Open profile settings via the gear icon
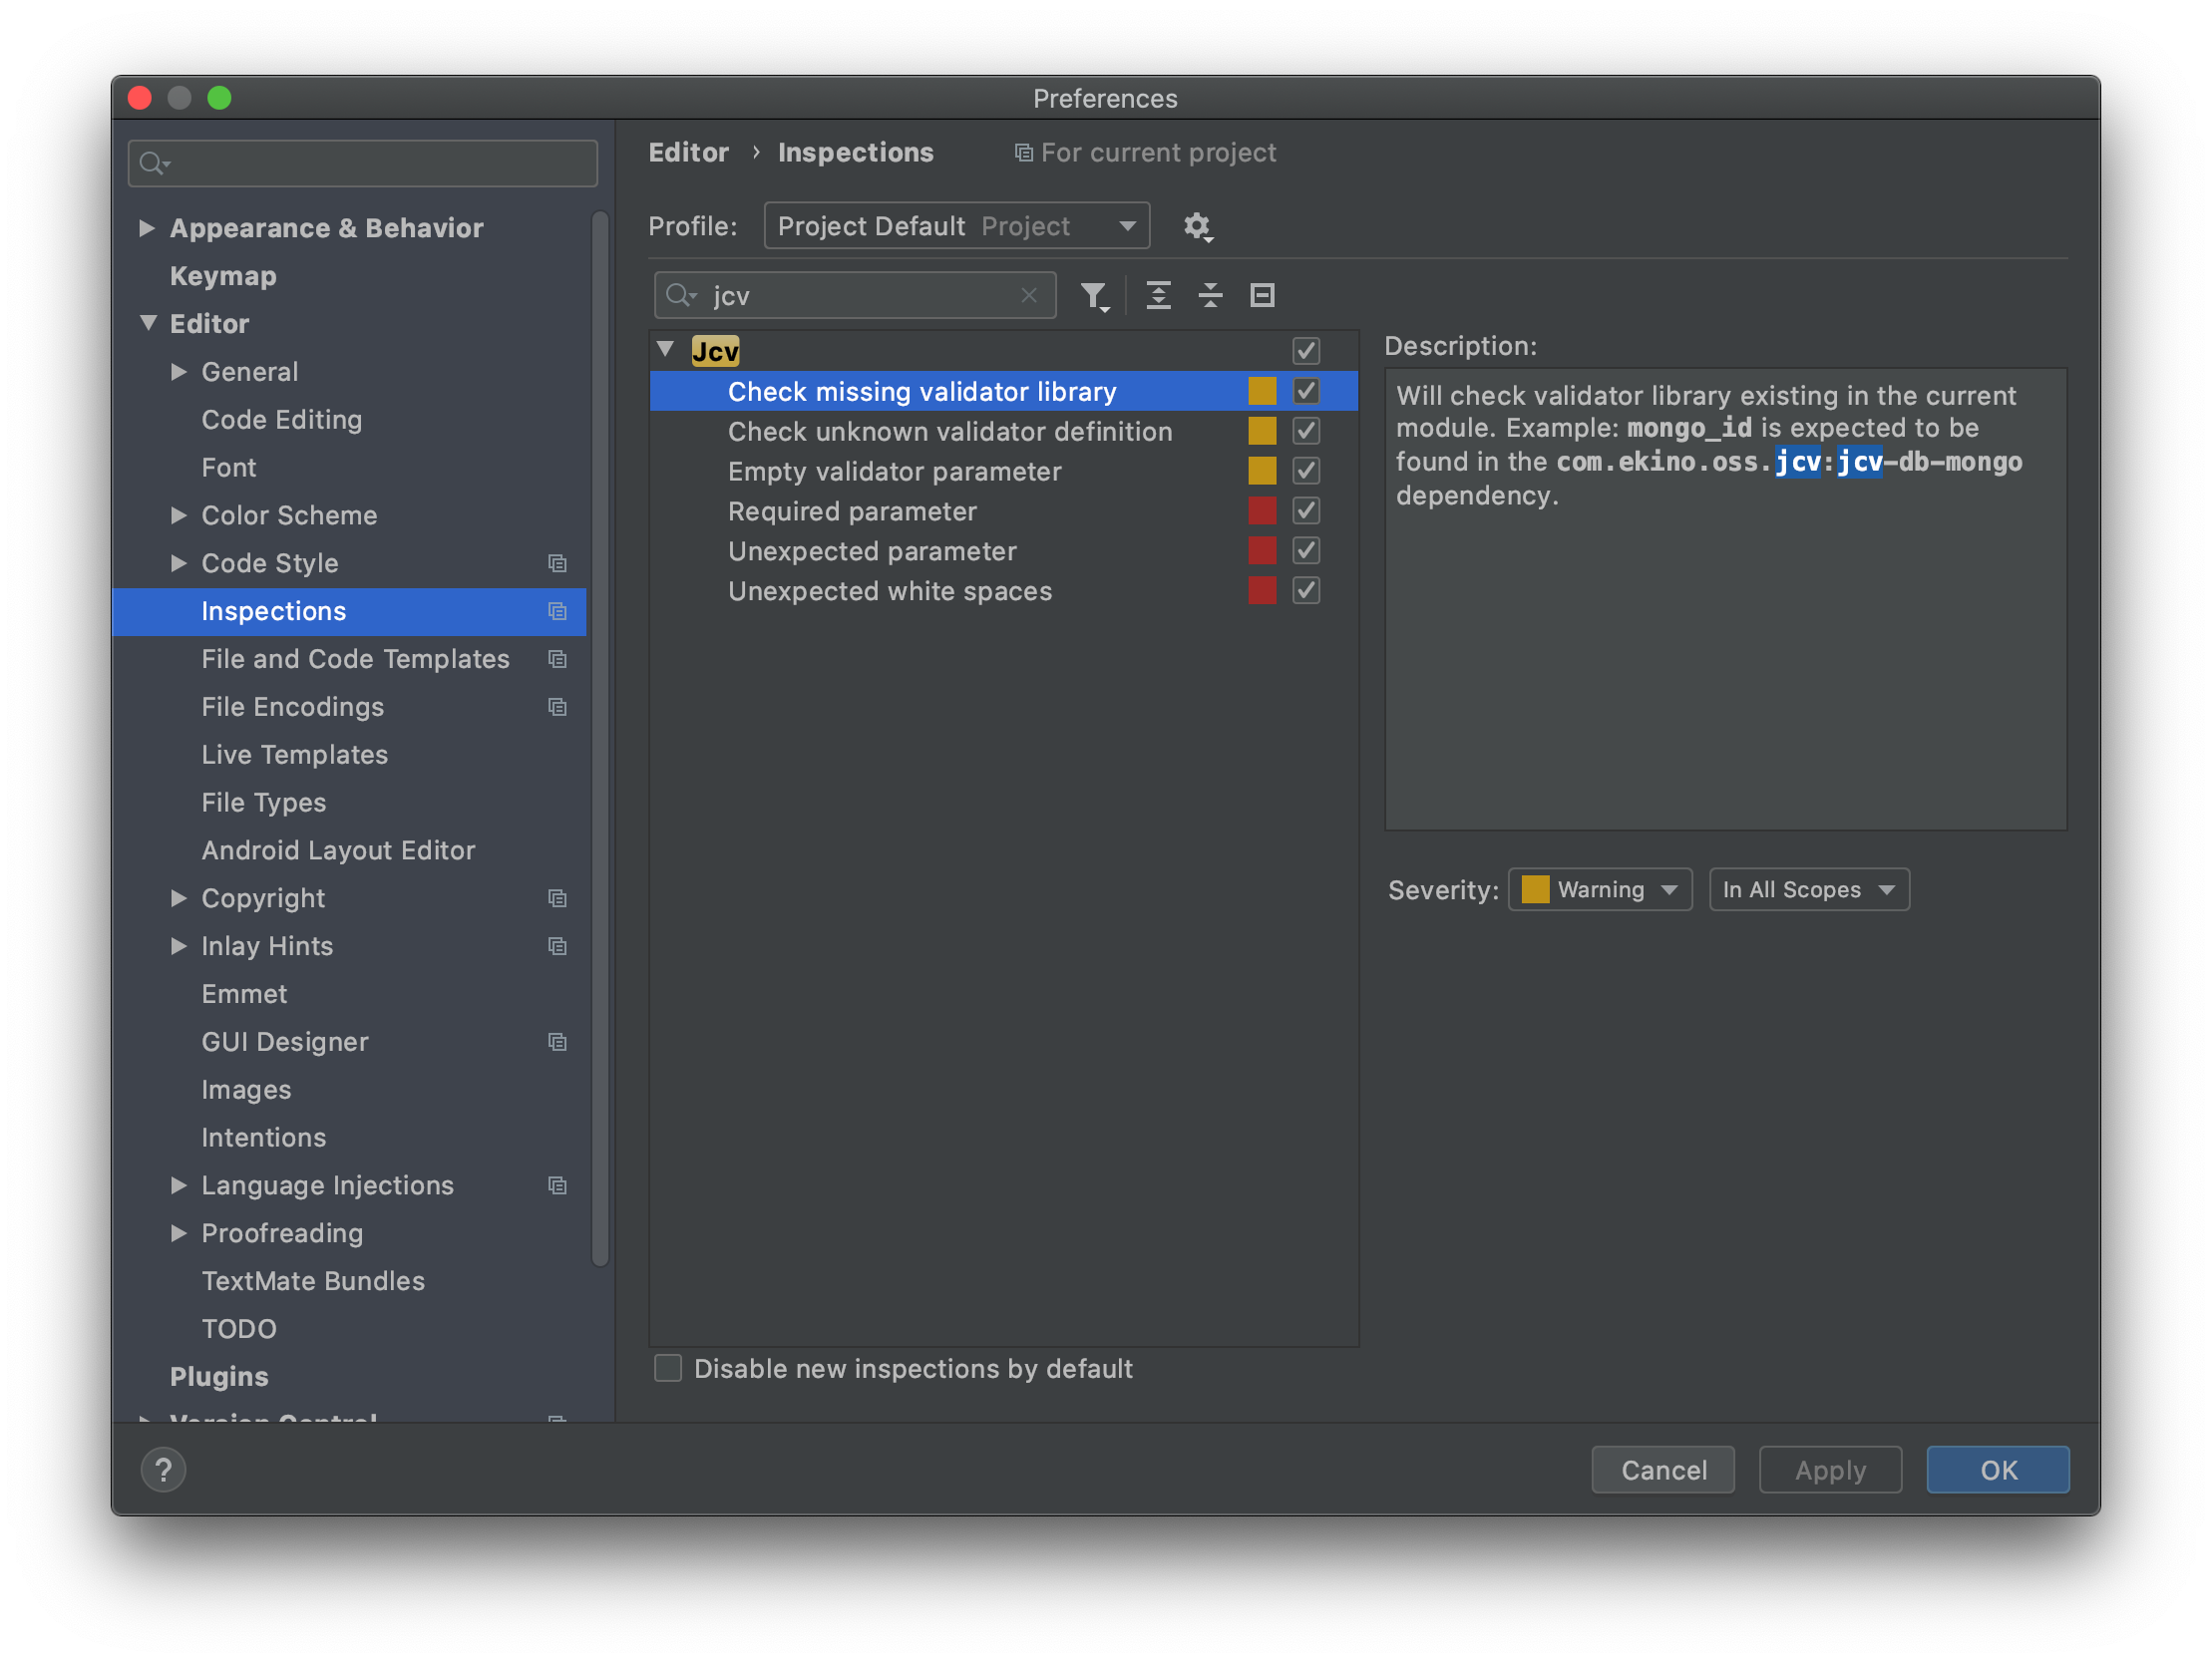The height and width of the screenshot is (1663, 2212). click(1197, 226)
